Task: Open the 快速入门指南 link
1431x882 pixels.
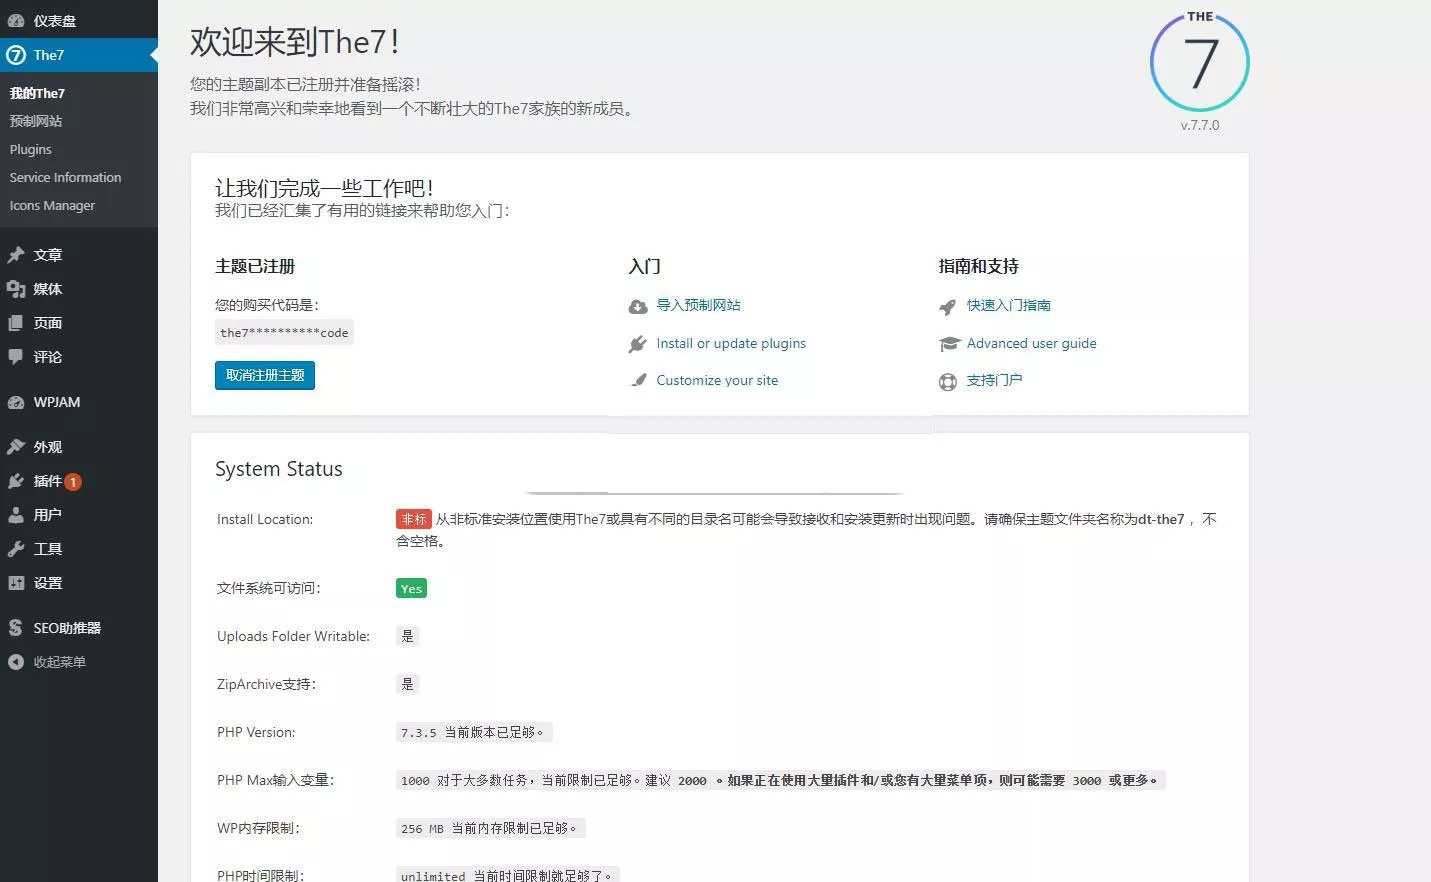Action: point(1008,305)
